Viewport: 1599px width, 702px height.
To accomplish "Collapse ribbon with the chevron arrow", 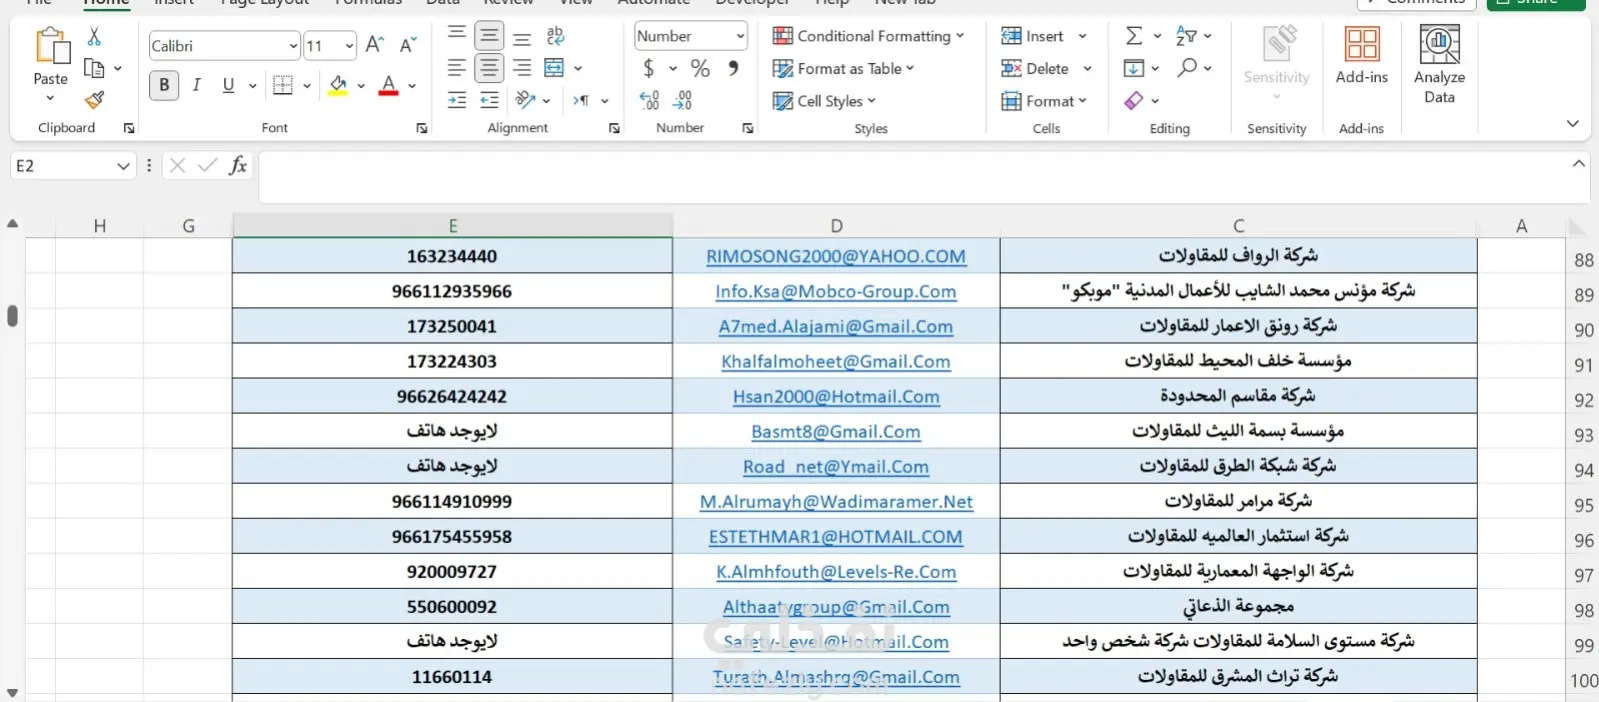I will coord(1573,124).
